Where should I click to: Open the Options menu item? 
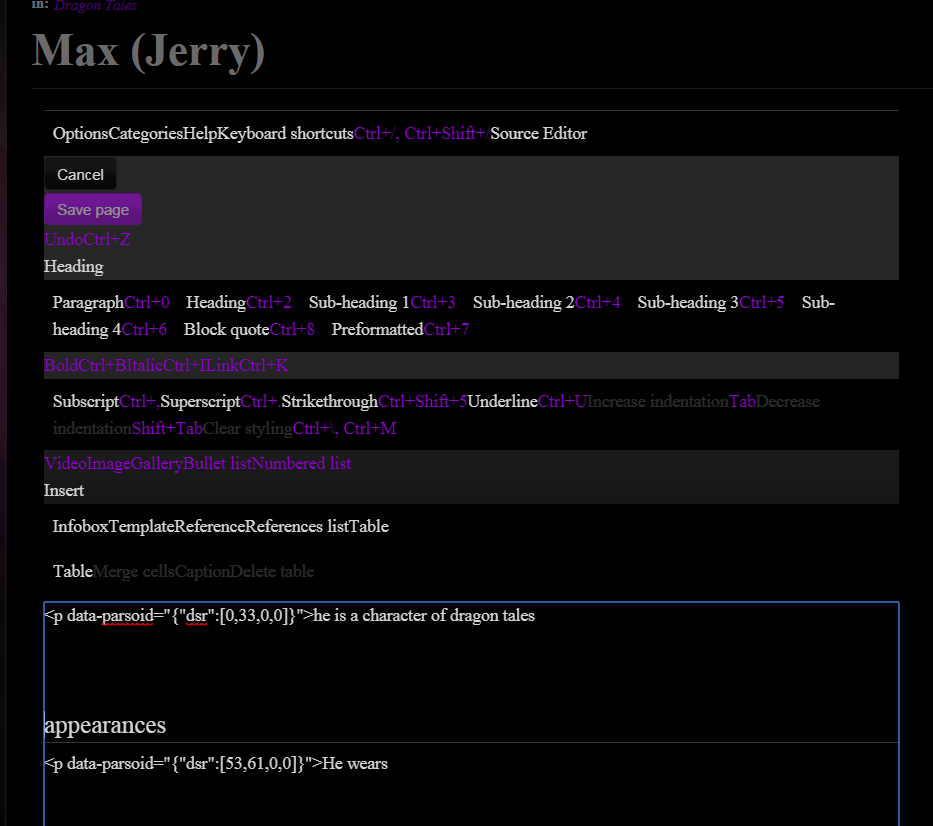coord(80,134)
